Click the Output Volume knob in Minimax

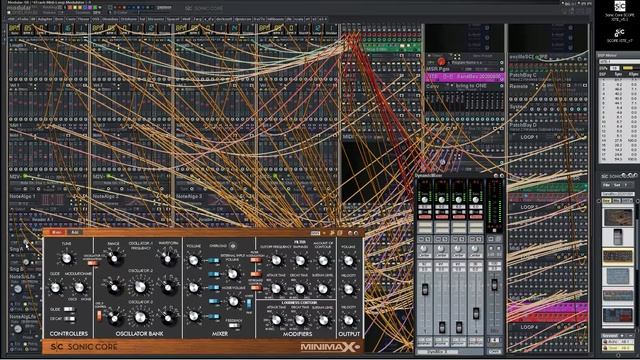click(348, 260)
